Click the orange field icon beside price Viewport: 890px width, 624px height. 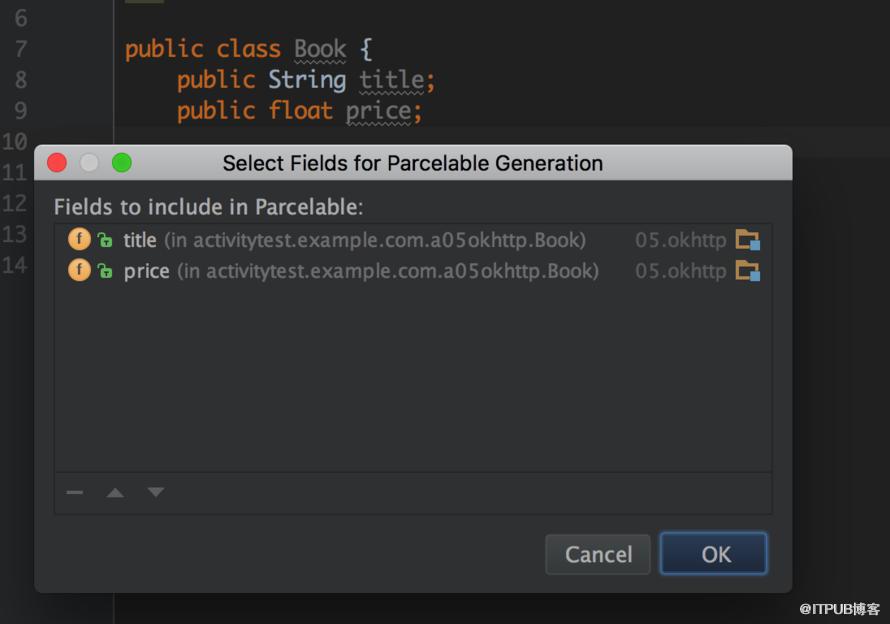click(79, 270)
